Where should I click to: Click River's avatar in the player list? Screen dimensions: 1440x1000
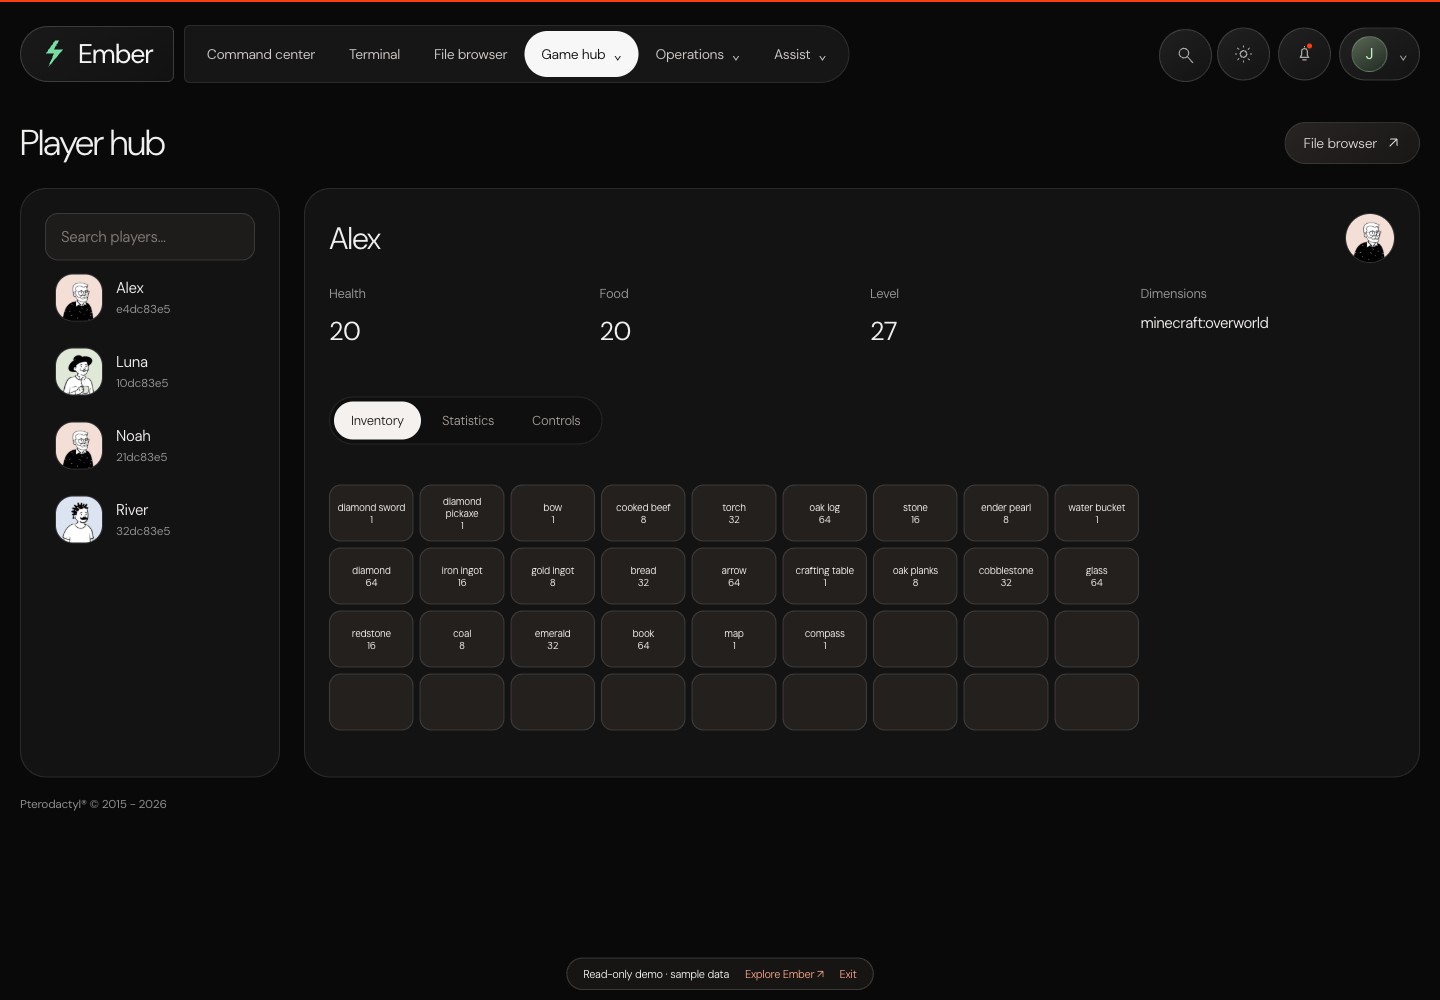79,520
